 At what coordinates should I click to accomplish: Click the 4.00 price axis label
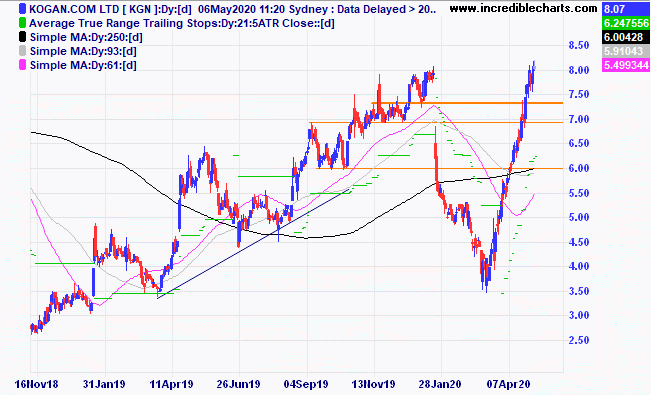579,266
